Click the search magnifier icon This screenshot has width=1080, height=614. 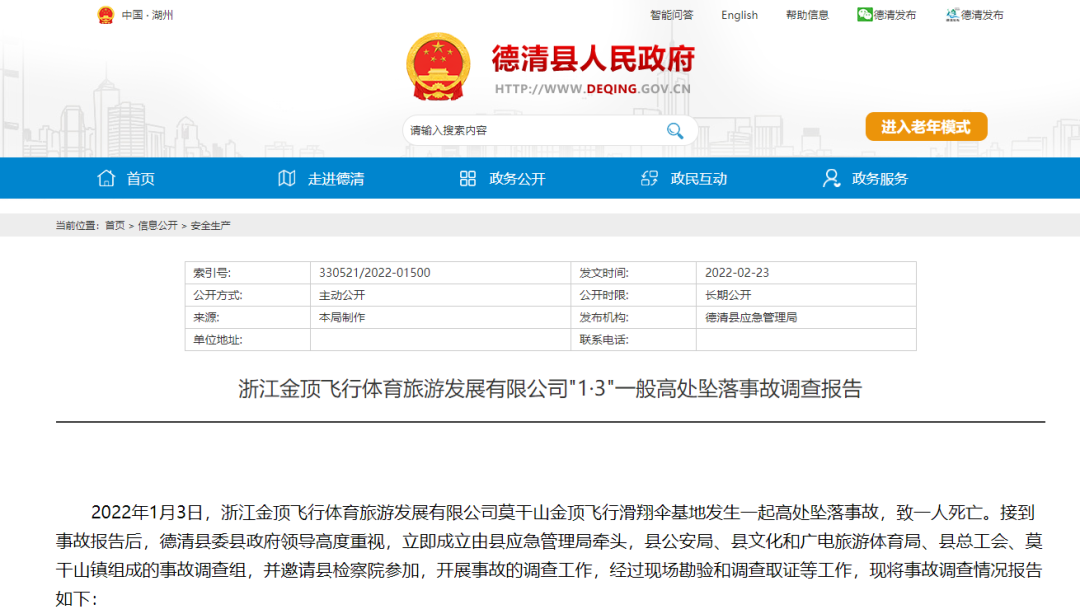click(x=675, y=130)
